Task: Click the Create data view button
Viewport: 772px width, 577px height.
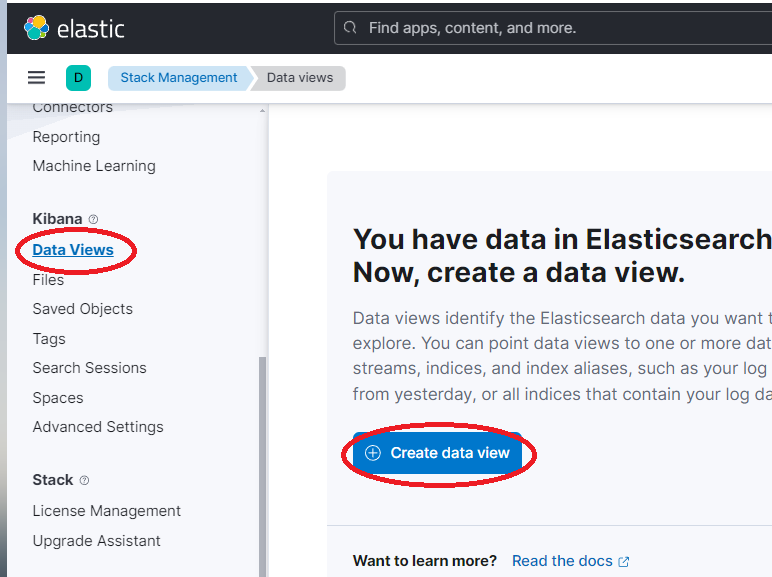Action: tap(437, 453)
